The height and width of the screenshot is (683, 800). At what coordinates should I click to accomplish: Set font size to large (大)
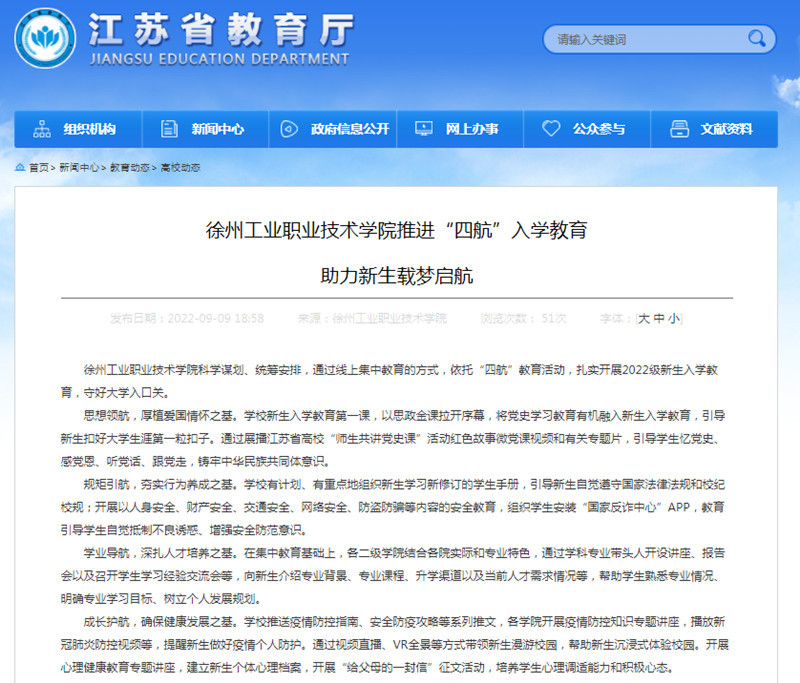[644, 318]
